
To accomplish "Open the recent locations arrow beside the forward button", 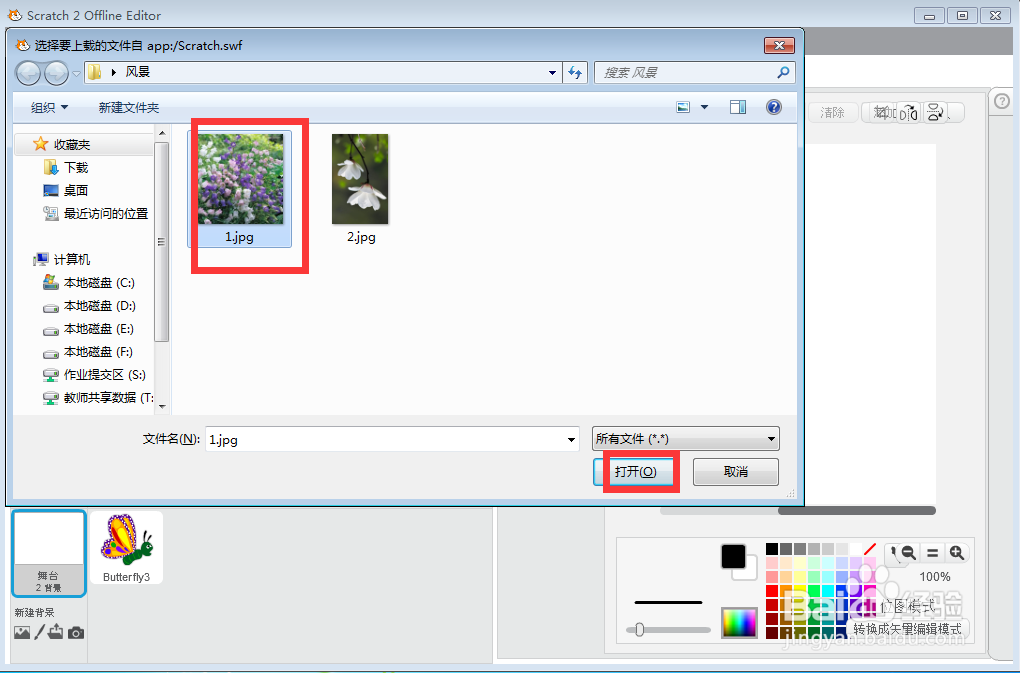I will point(76,73).
